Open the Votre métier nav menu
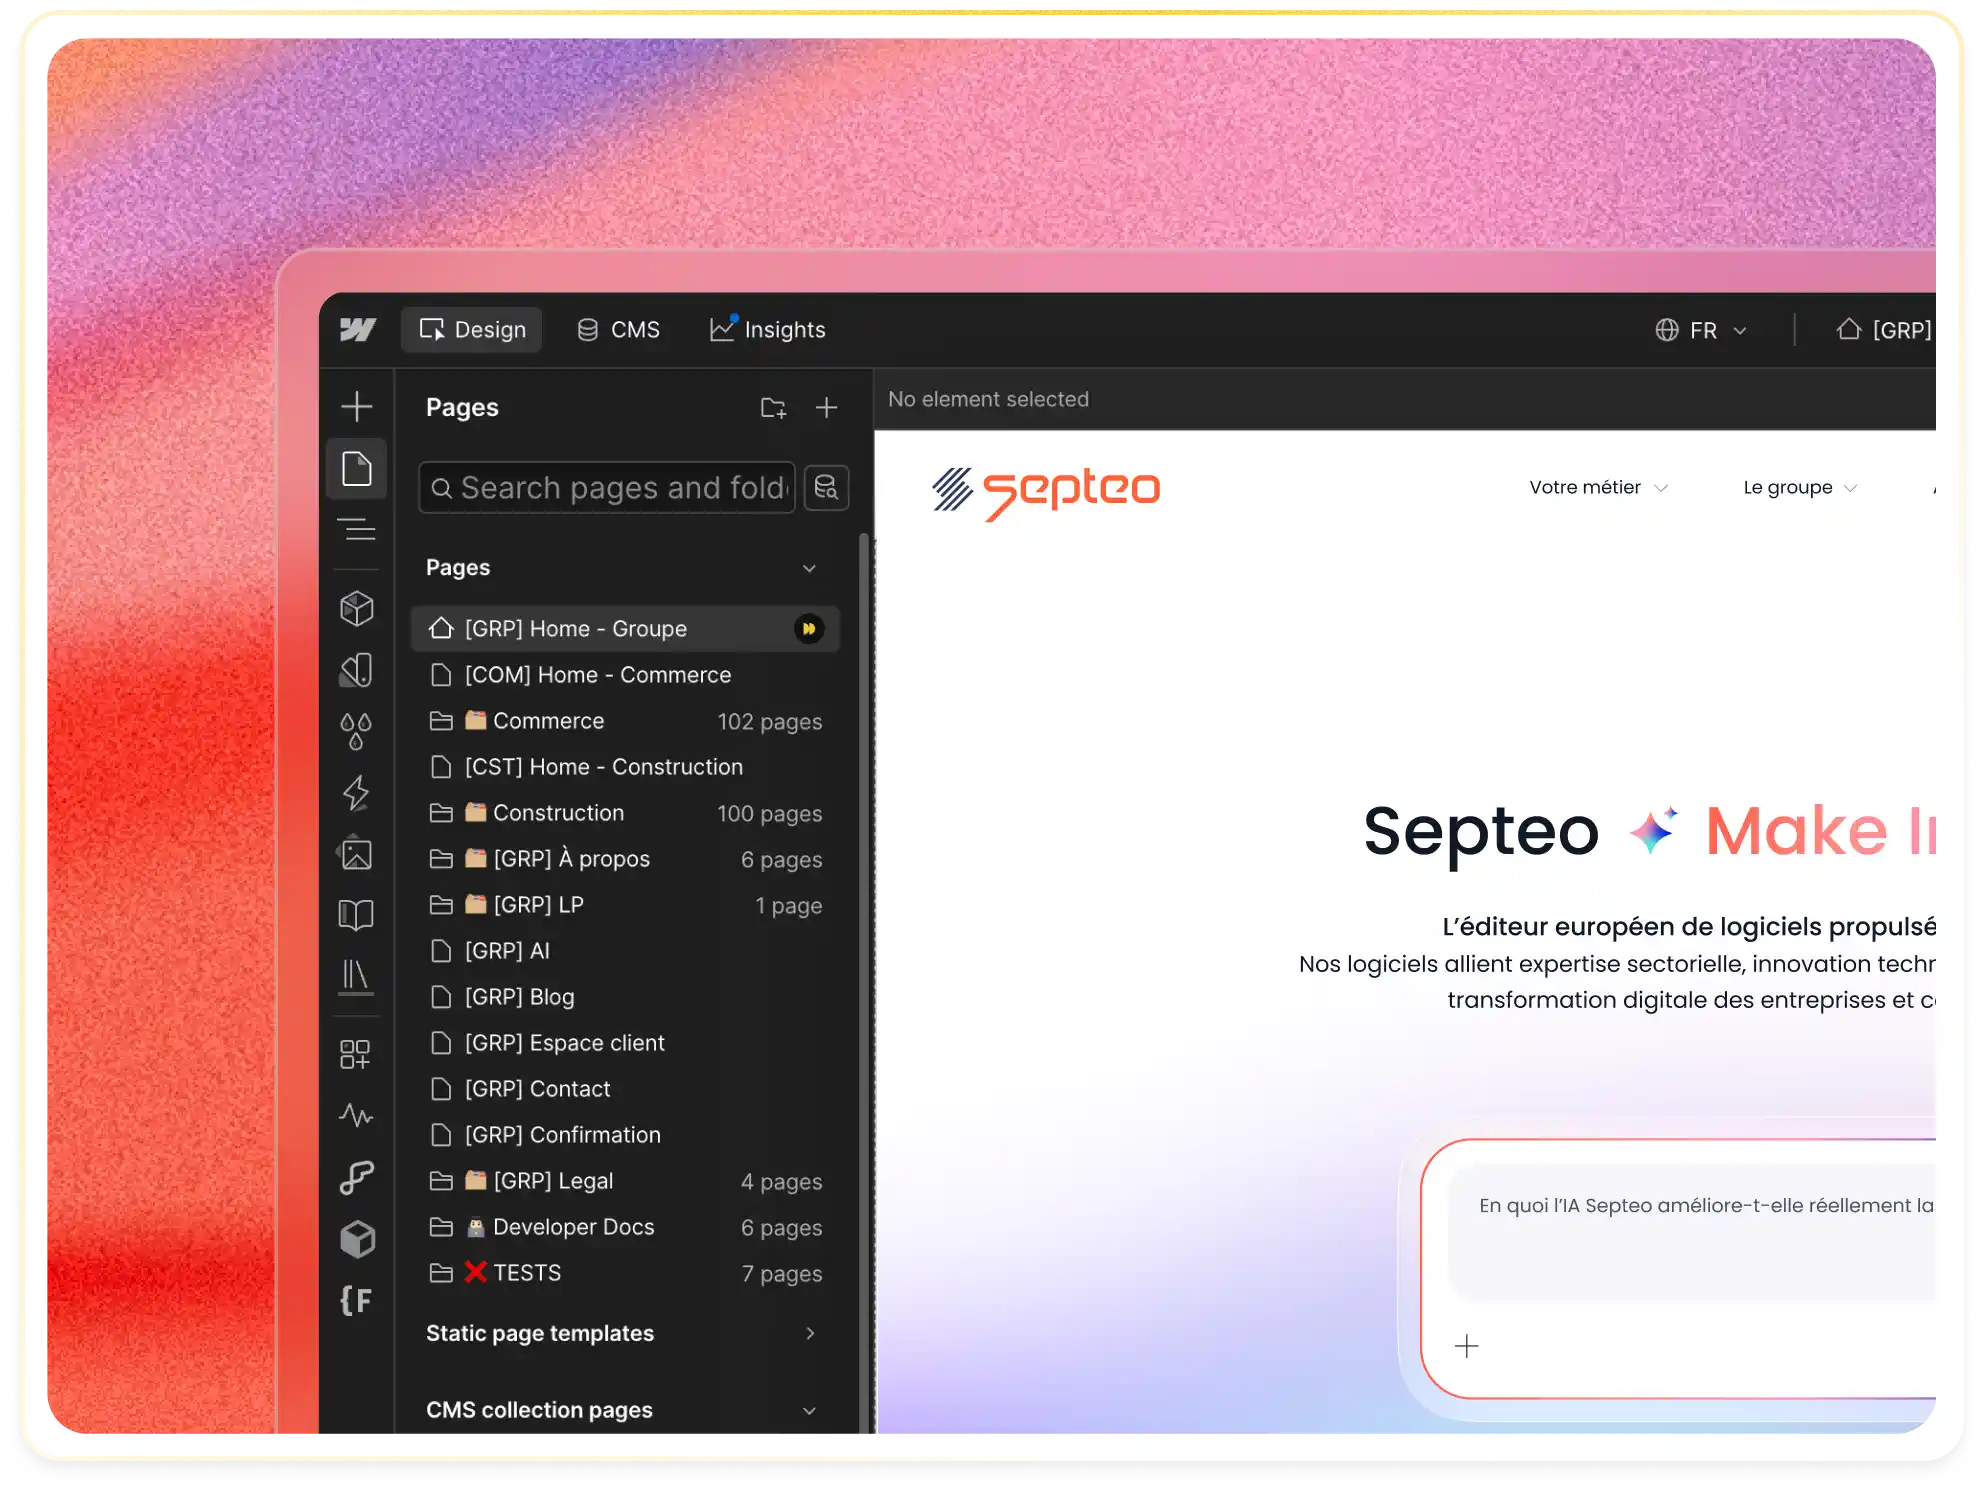The width and height of the screenshot is (1985, 1492). point(1598,487)
